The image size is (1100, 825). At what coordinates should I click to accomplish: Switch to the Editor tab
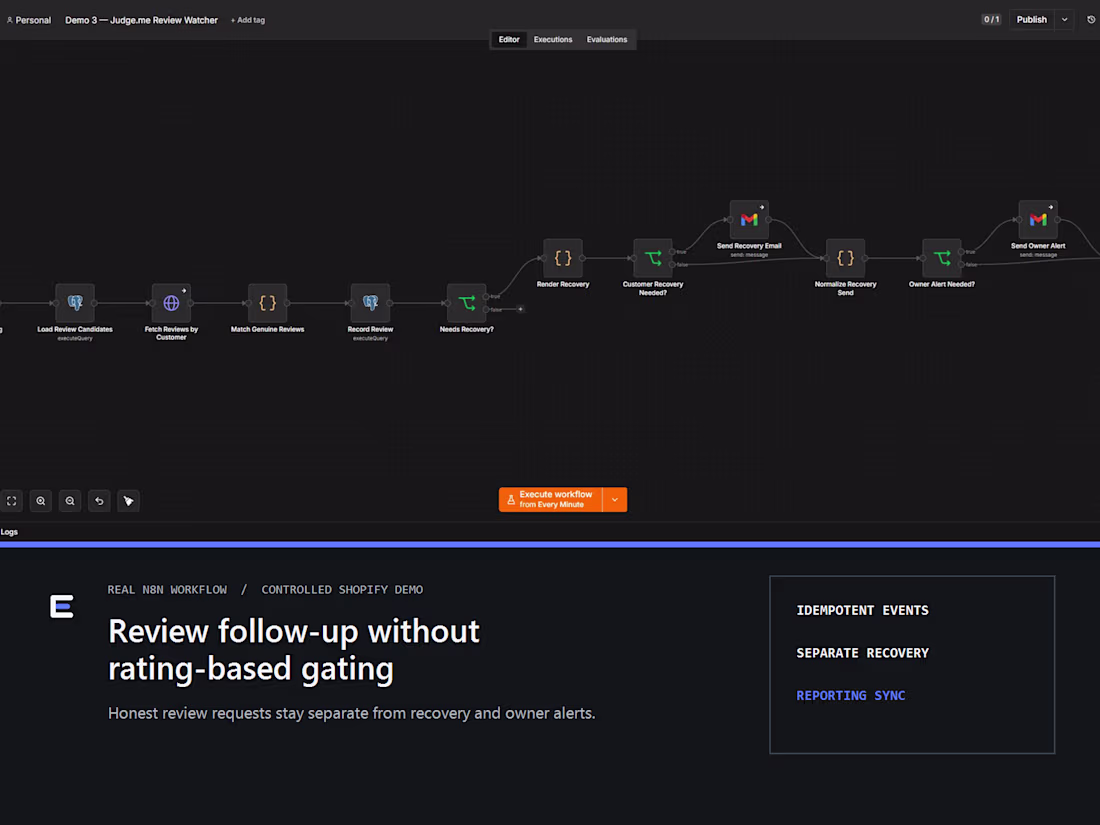[509, 39]
